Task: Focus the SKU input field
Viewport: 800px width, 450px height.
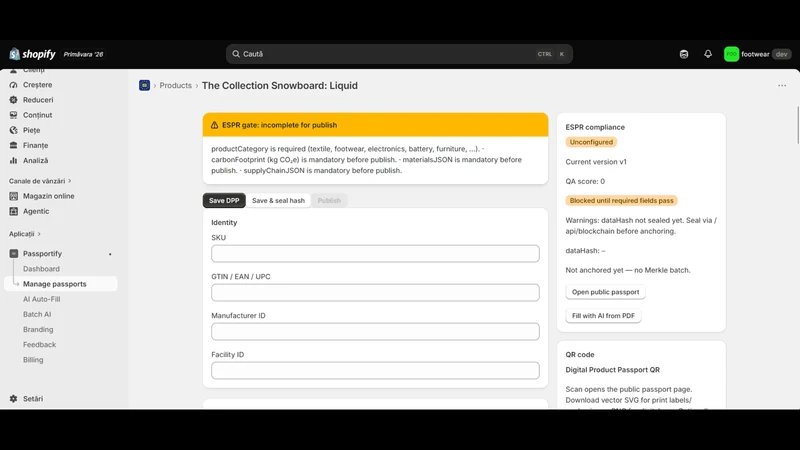Action: click(375, 254)
